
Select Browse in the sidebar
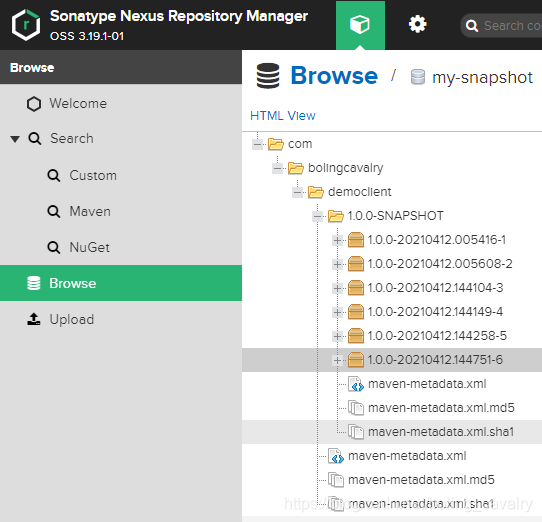(121, 283)
